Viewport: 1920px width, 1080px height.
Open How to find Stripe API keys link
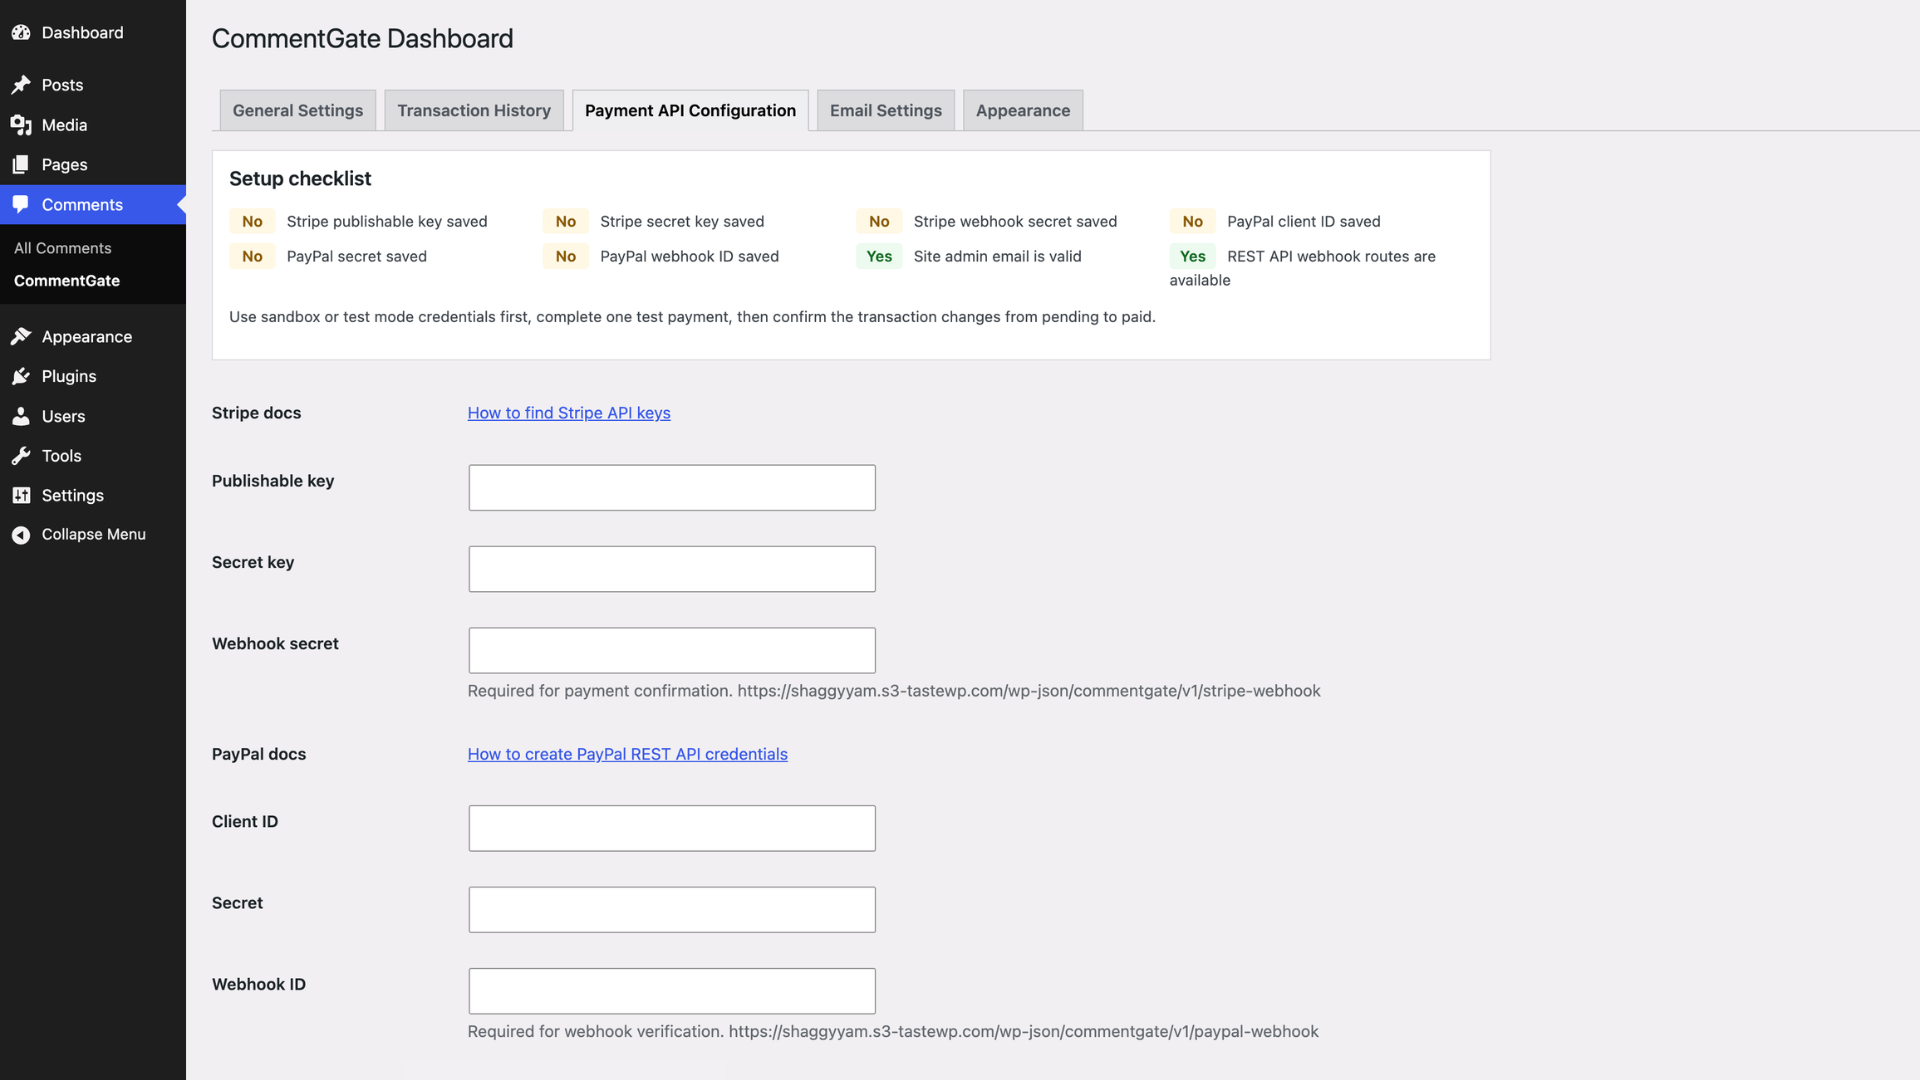[569, 413]
